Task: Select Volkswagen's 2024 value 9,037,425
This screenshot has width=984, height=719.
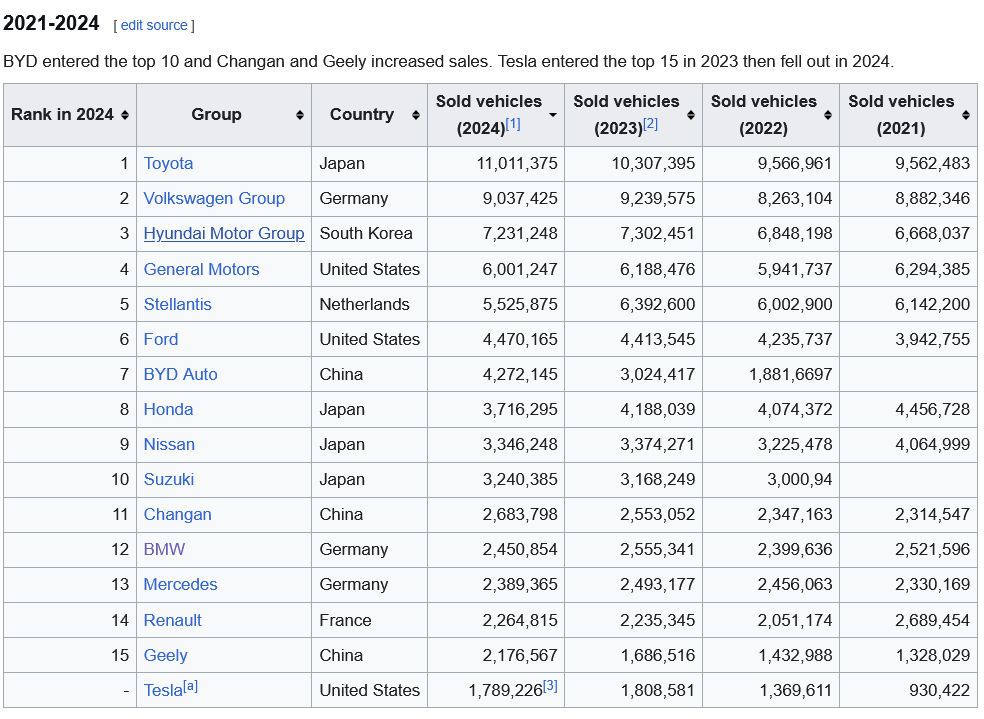Action: point(520,199)
